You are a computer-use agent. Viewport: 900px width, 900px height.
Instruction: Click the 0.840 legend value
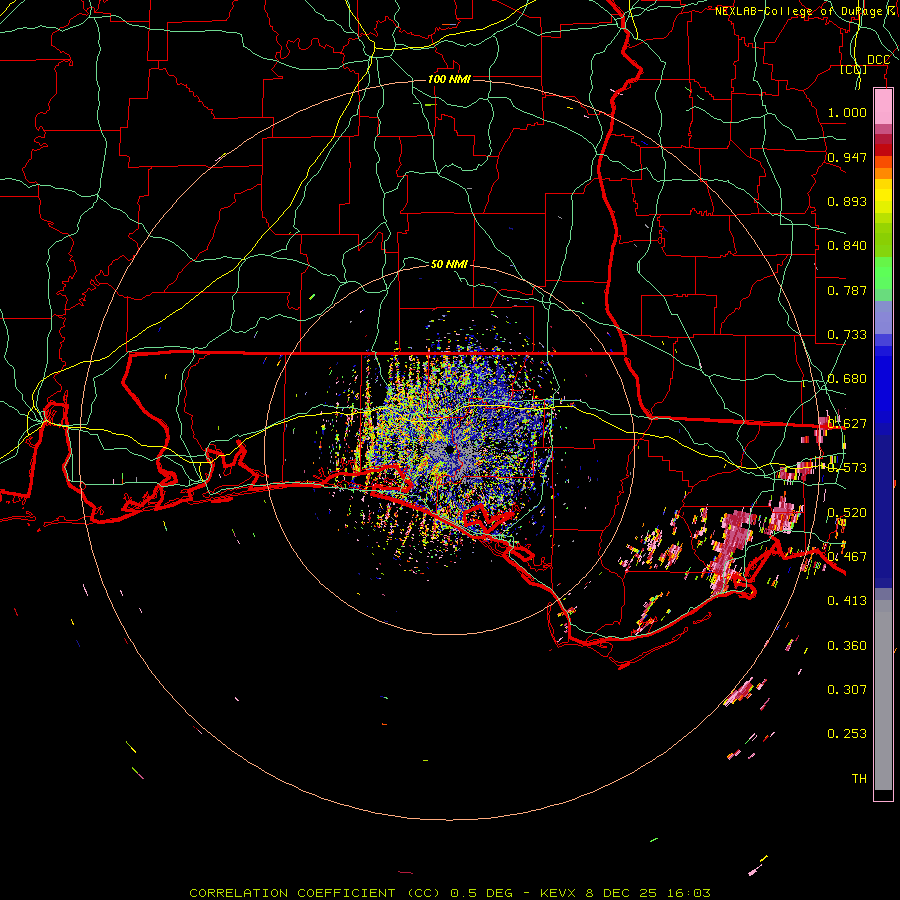click(847, 246)
